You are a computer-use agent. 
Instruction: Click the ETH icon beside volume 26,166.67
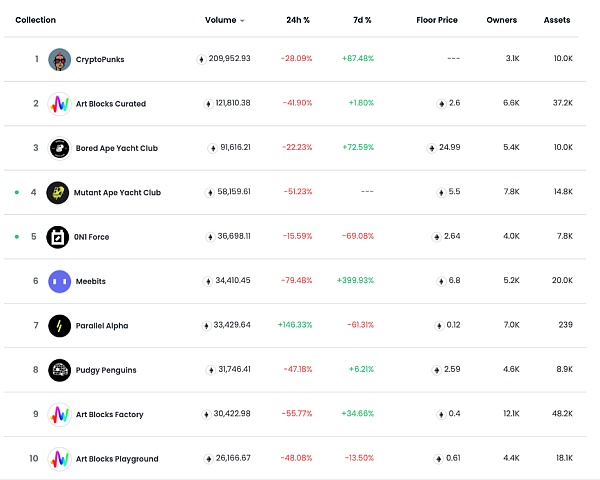point(209,459)
